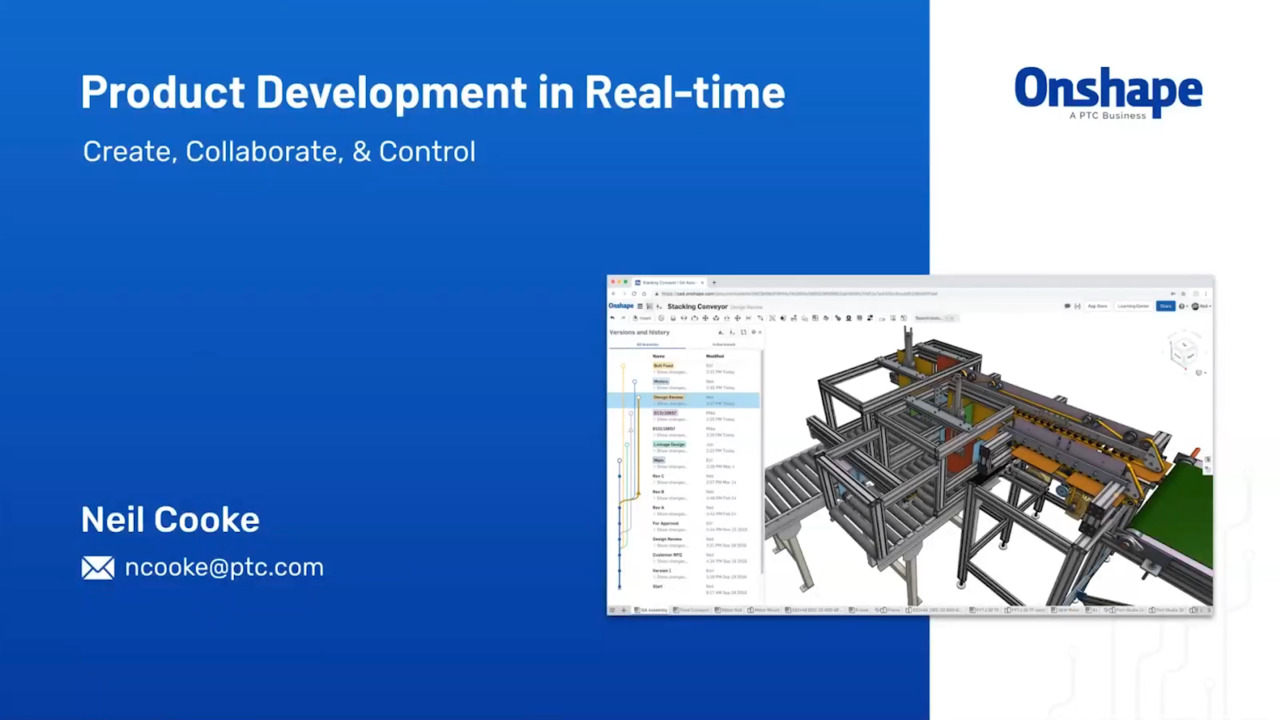The image size is (1280, 720).
Task: Open the comments speech-bubble icon
Action: pyautogui.click(x=1067, y=306)
